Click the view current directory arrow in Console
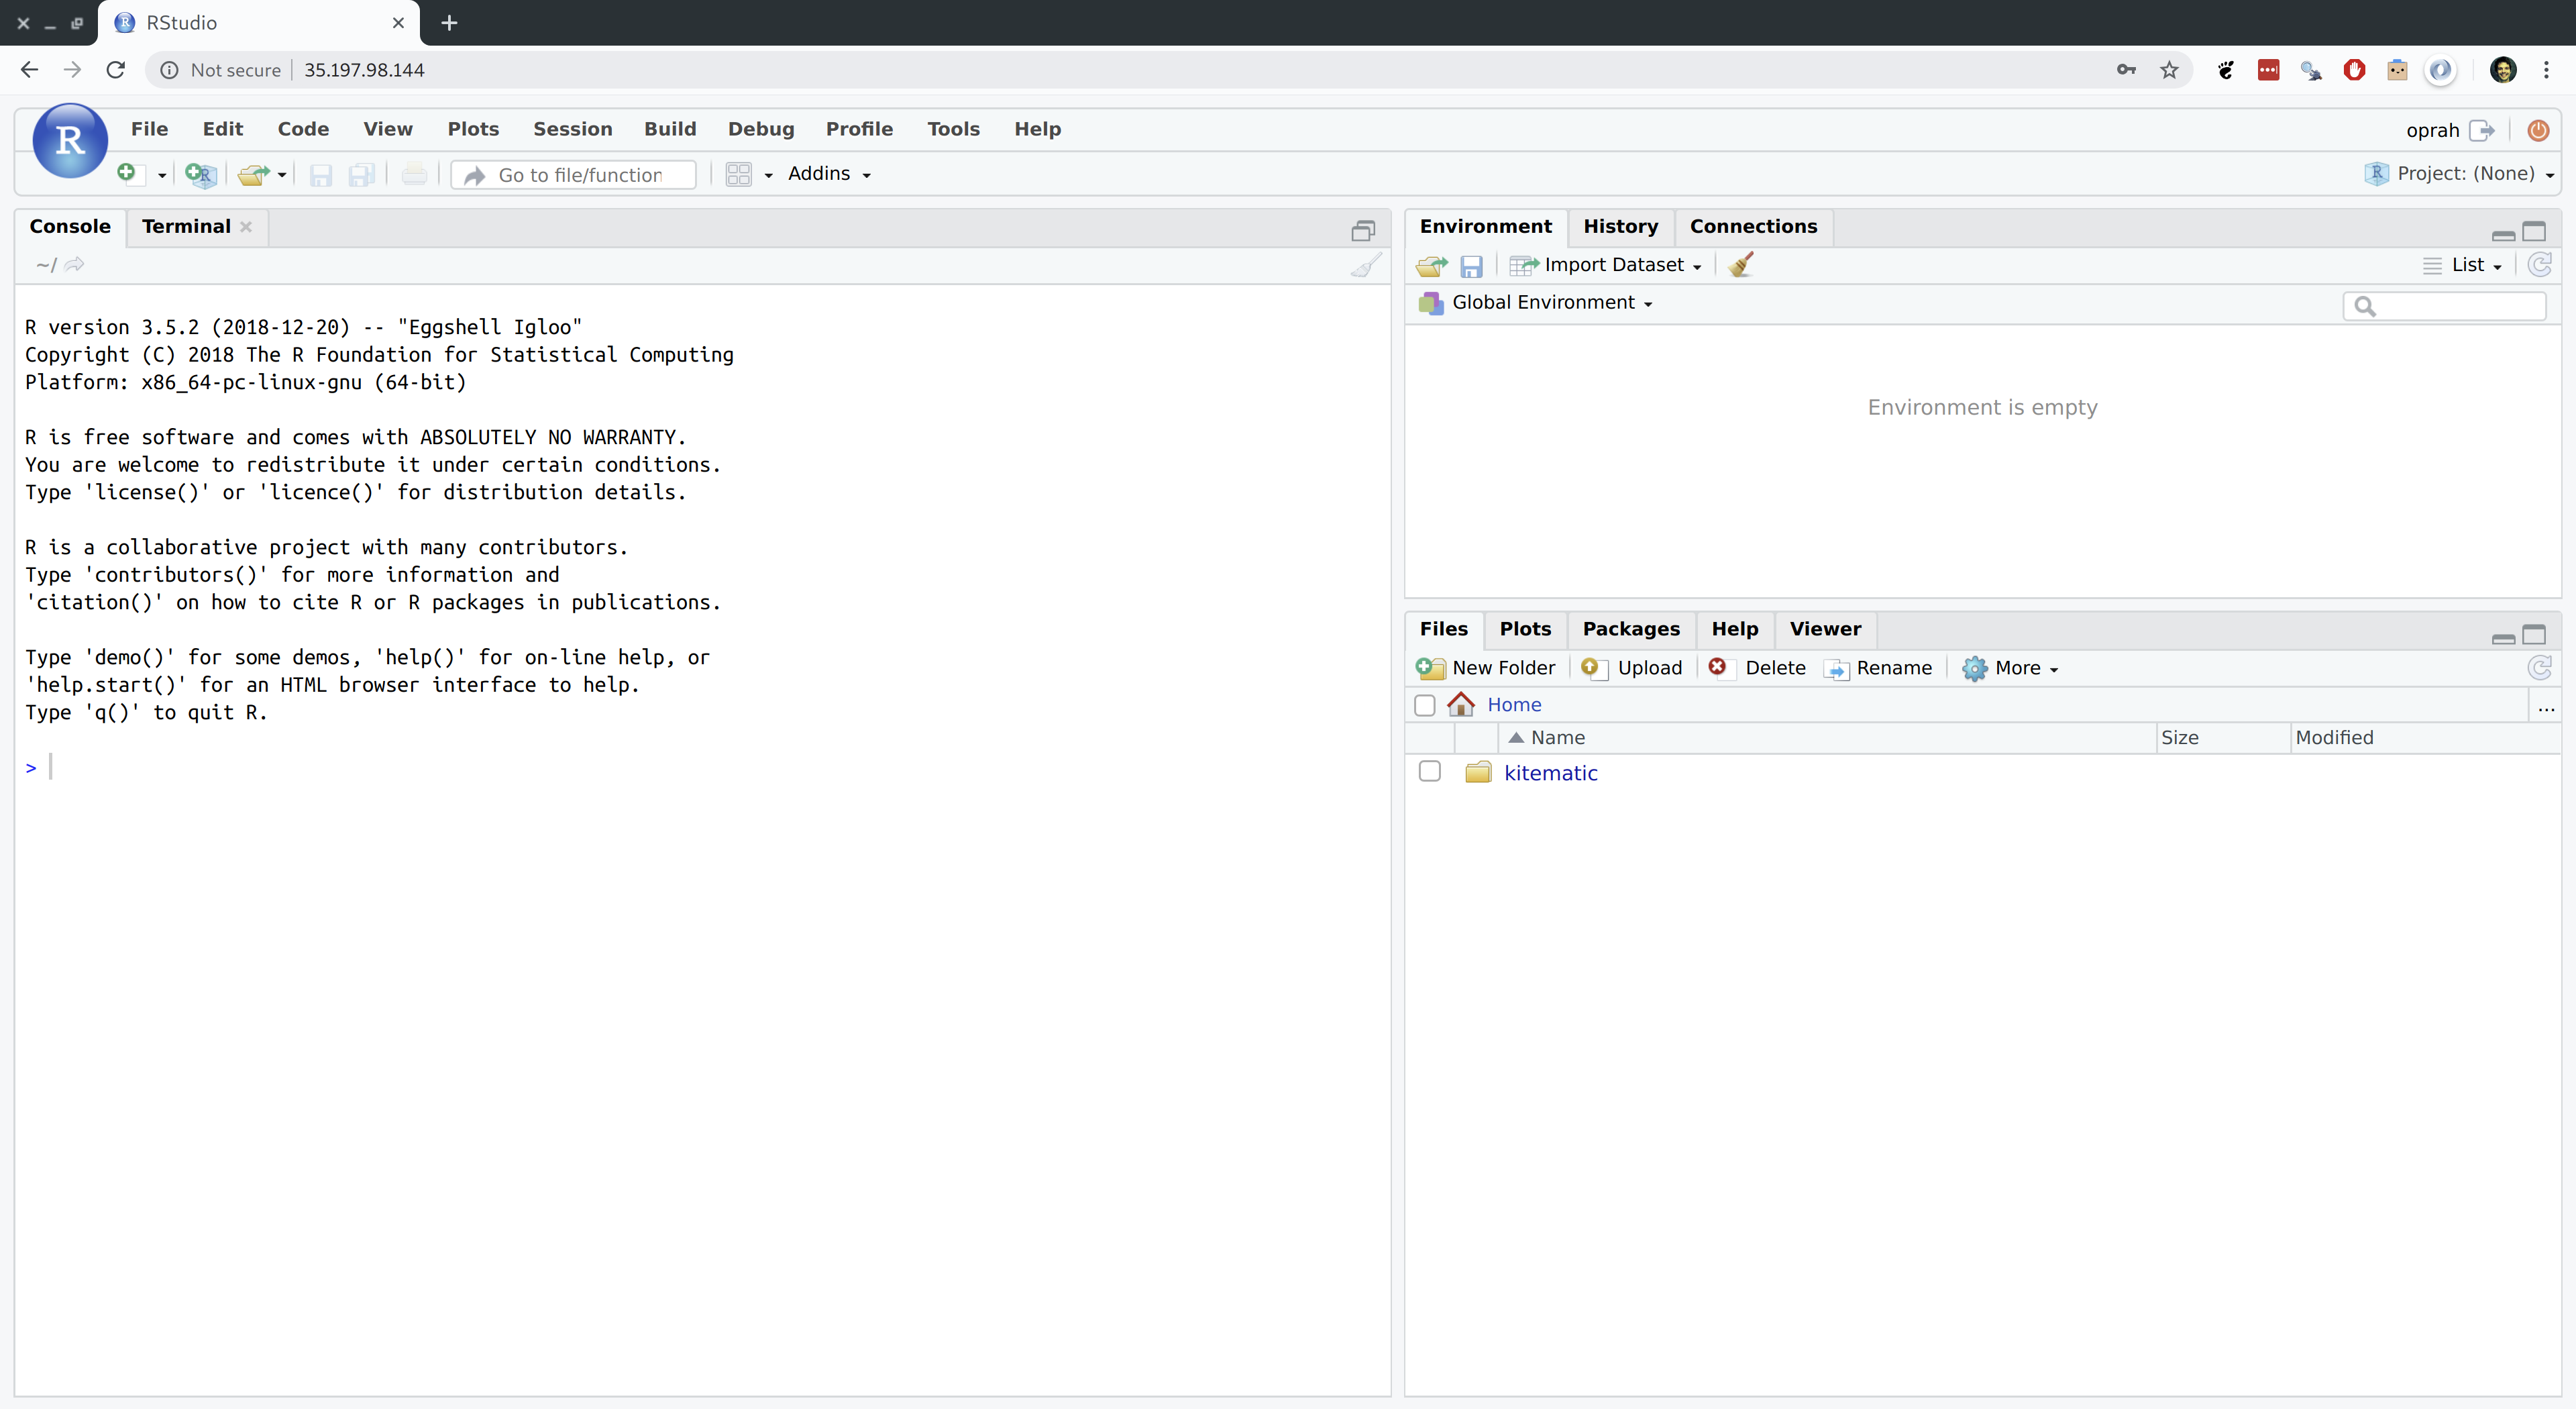The height and width of the screenshot is (1409, 2576). coord(75,264)
